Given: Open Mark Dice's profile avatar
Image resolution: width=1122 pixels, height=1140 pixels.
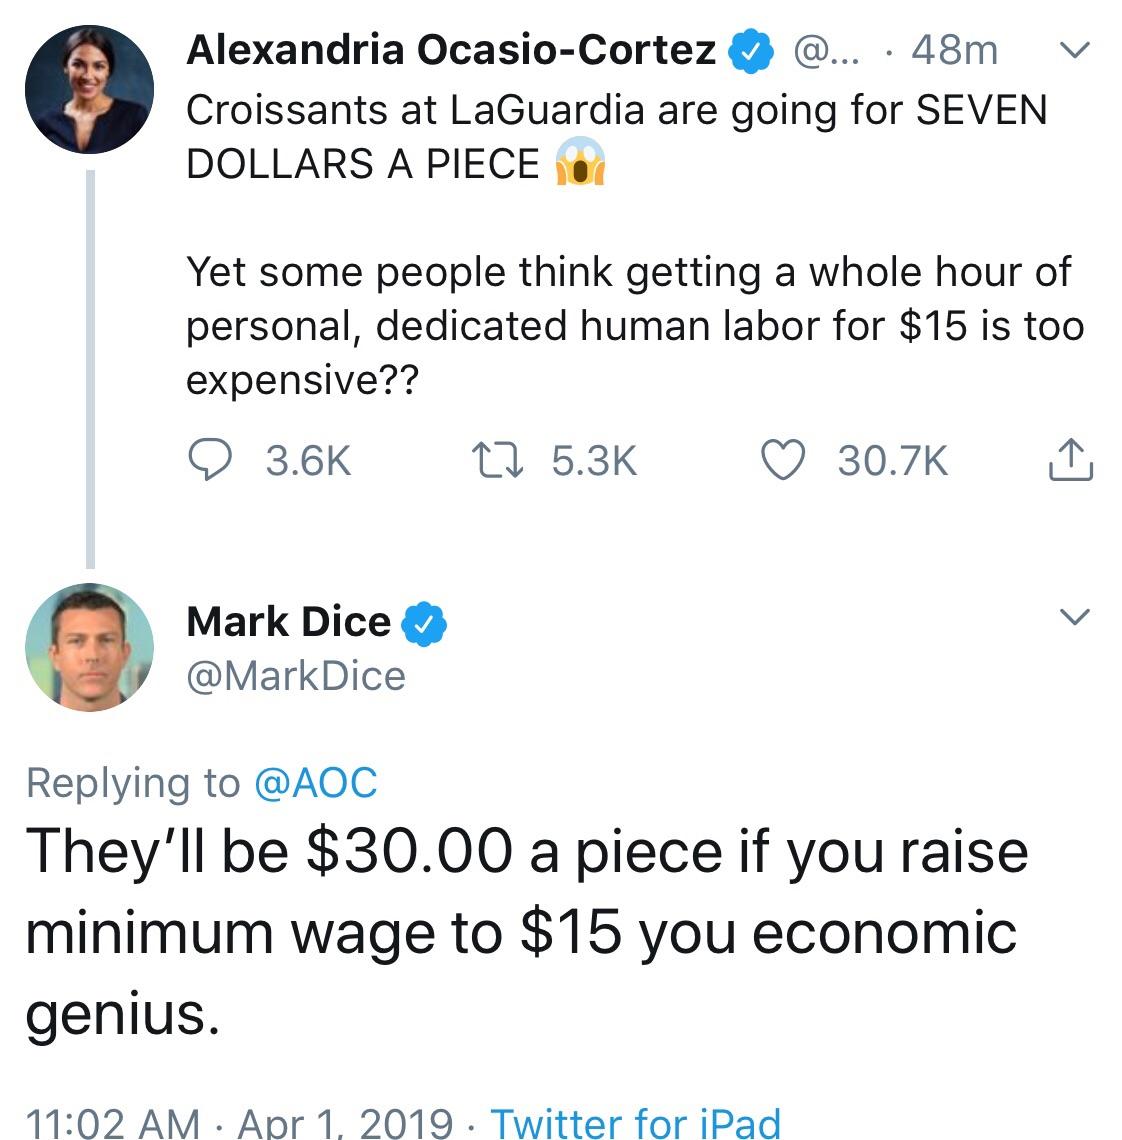Looking at the screenshot, I should click(x=89, y=647).
